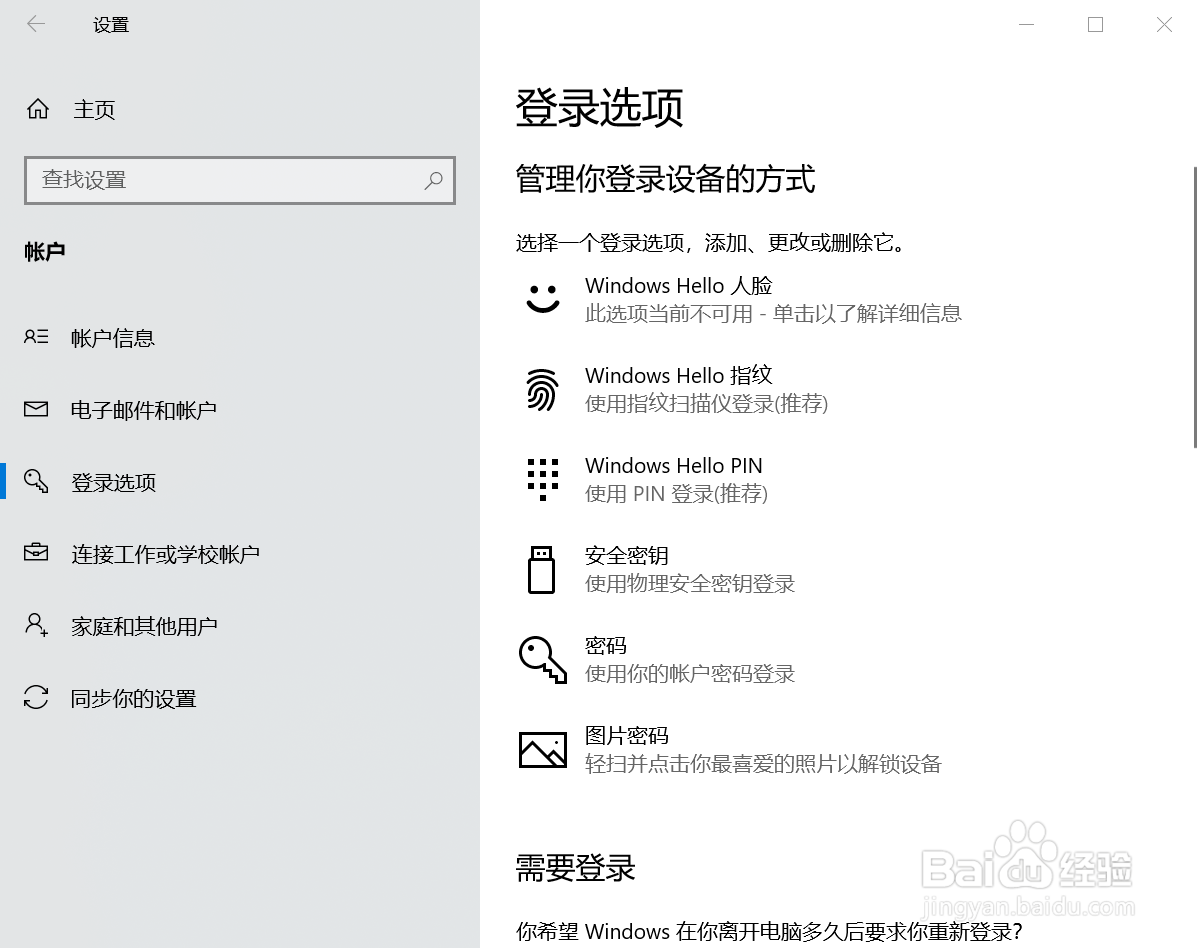Click the key icon for 密码 option

tap(543, 660)
